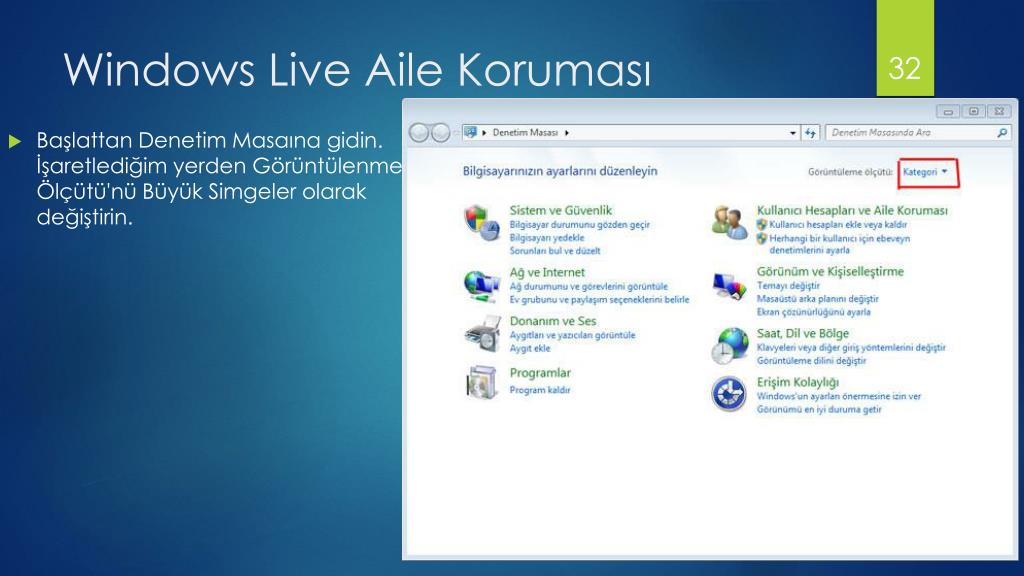
Task: Click the search magnifier icon
Action: point(1002,133)
